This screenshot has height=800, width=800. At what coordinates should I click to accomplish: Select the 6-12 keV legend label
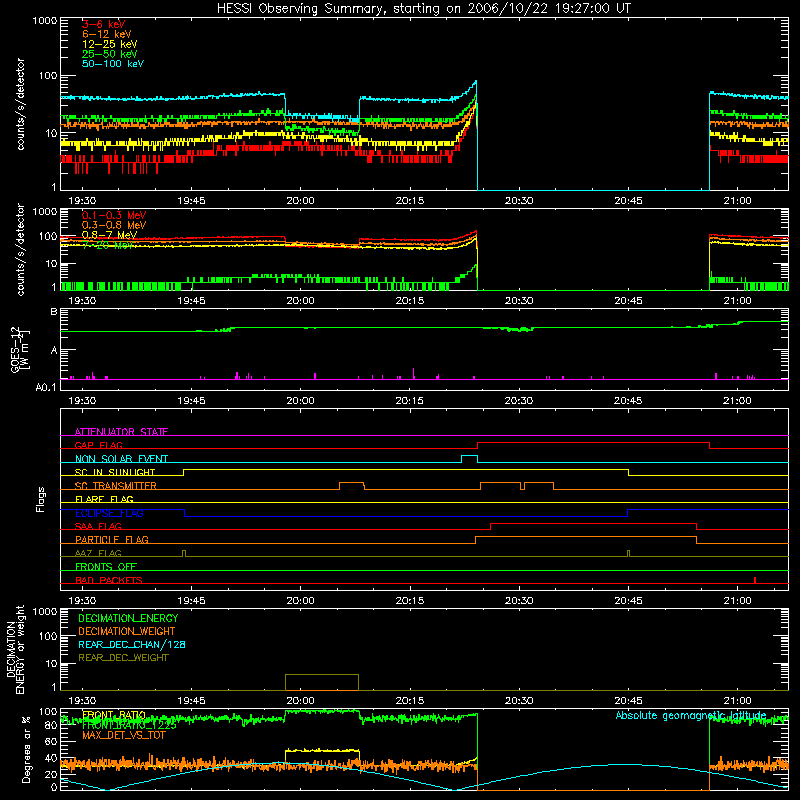coord(107,34)
